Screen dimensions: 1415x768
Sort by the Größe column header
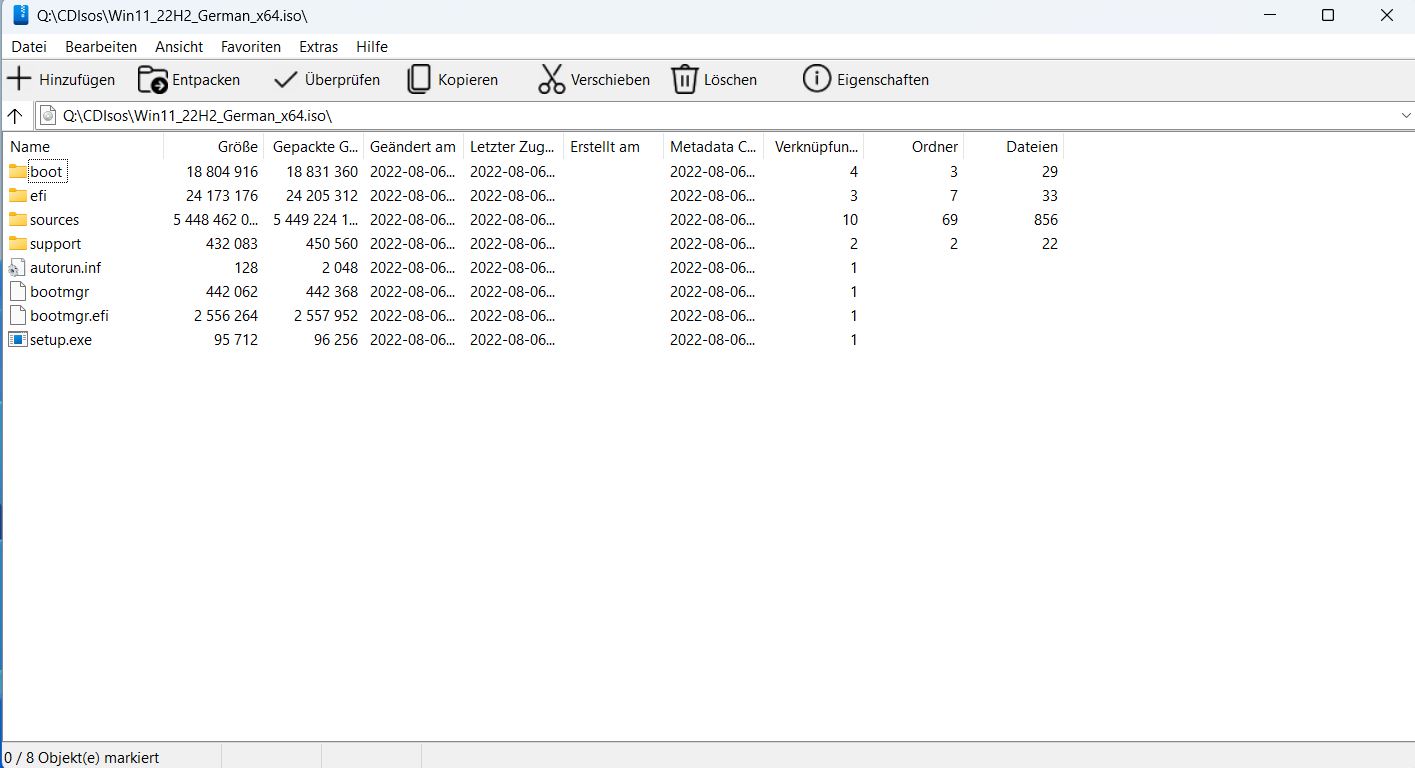[213, 147]
